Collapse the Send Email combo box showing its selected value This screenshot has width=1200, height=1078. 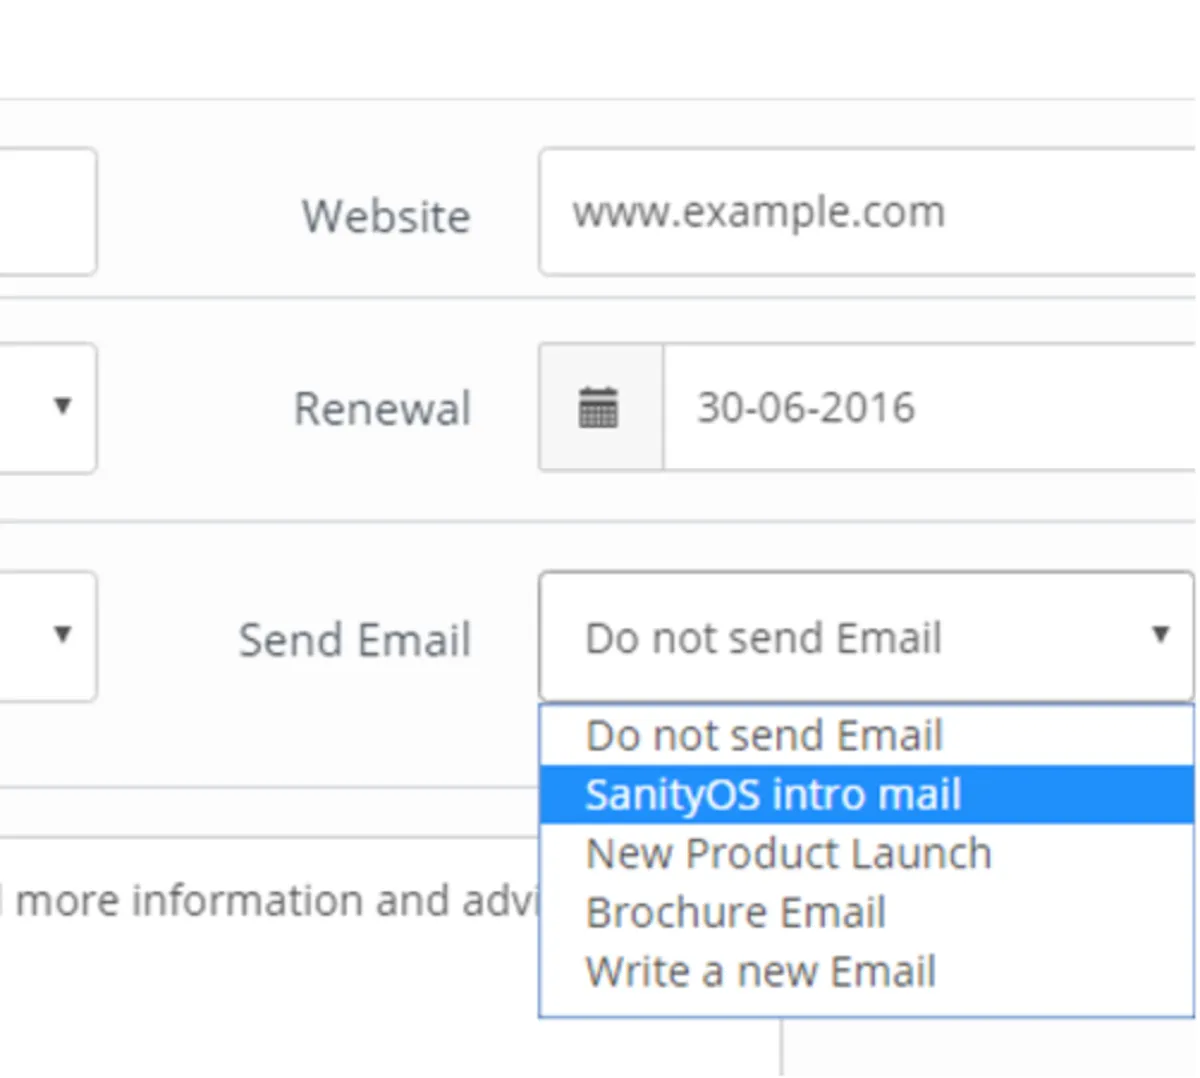pyautogui.click(x=866, y=636)
